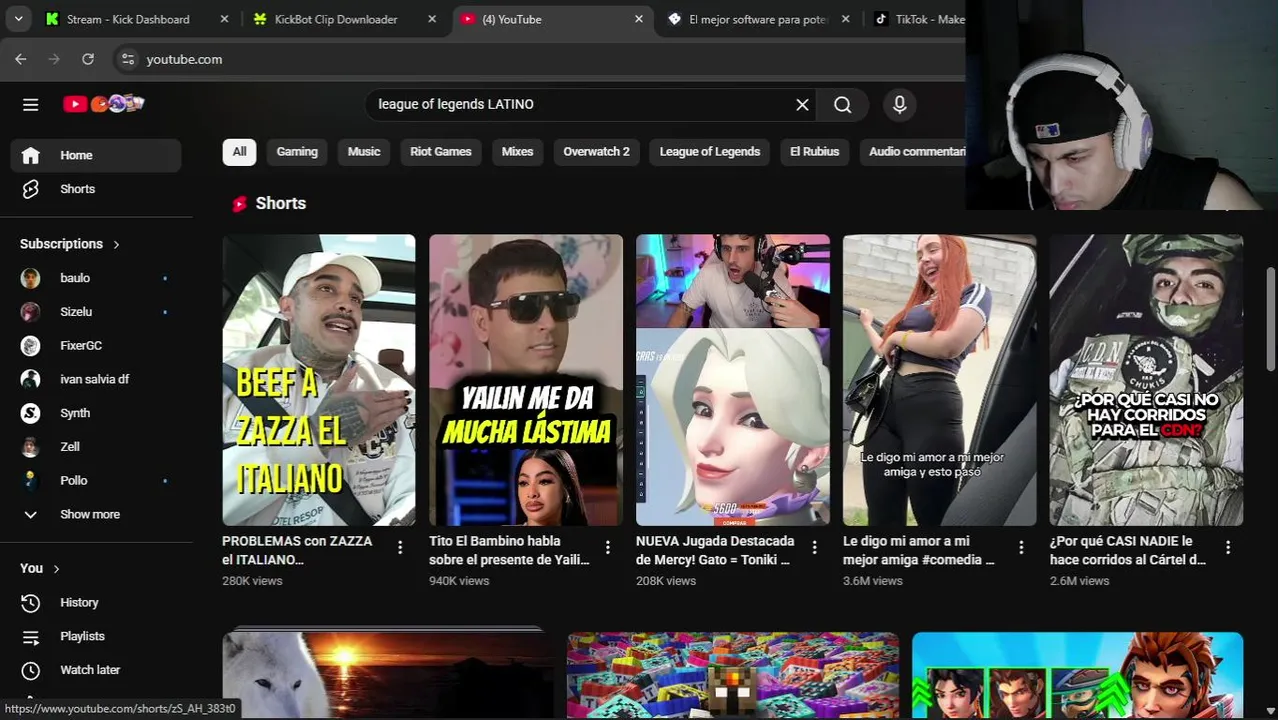Open Zell channel subscription

[x=96, y=447]
